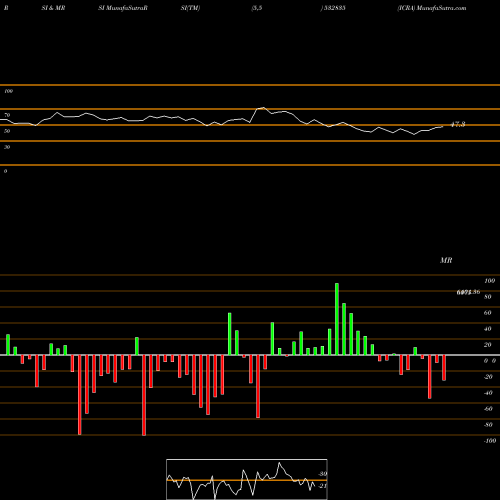500x500 pixels.
Task: Open the mini RSI overview chart thumbnail
Action: [x=247, y=479]
